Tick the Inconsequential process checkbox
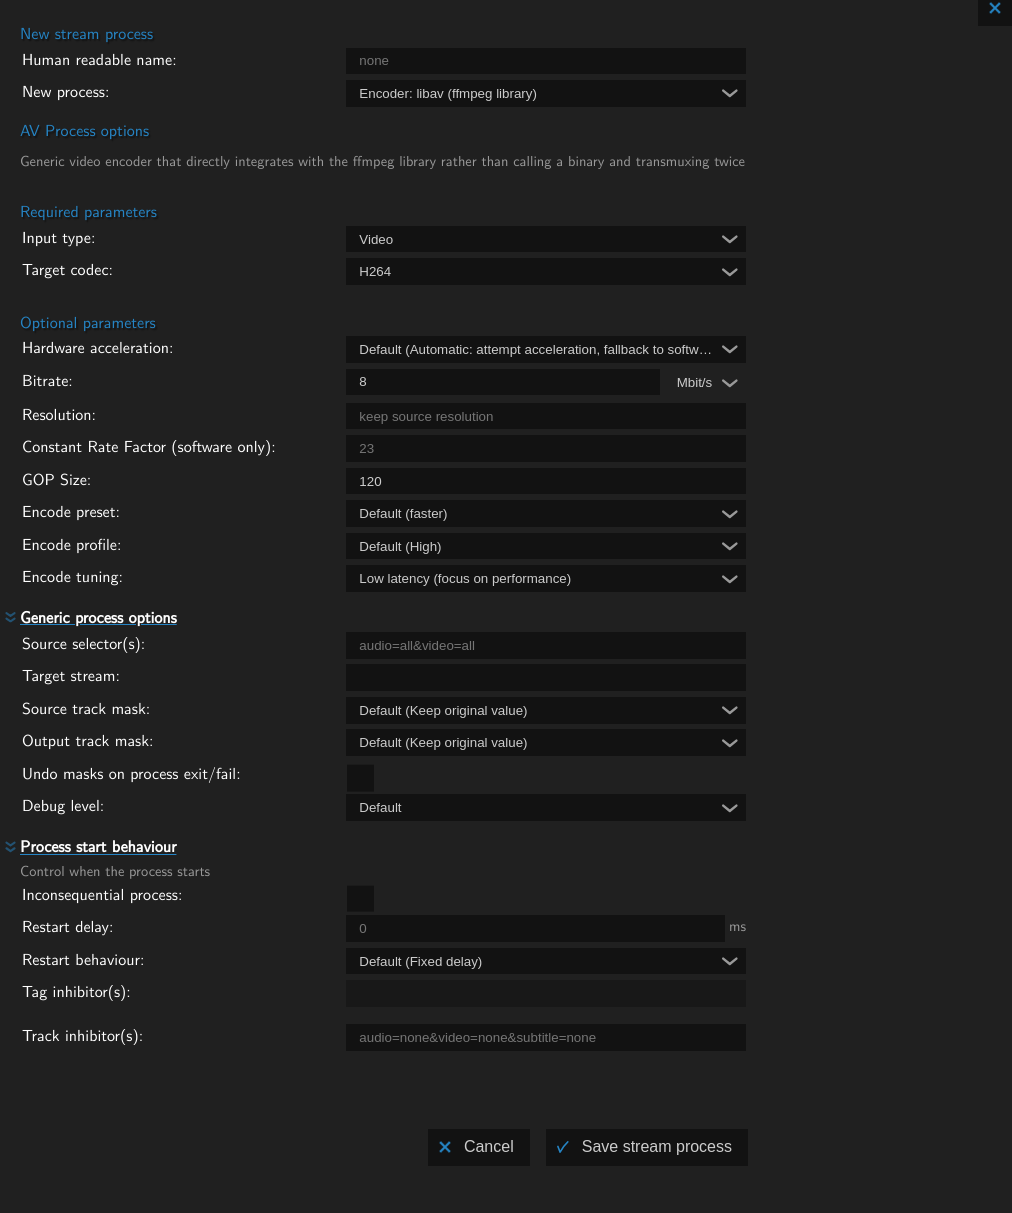The height and width of the screenshot is (1213, 1012). tap(360, 898)
